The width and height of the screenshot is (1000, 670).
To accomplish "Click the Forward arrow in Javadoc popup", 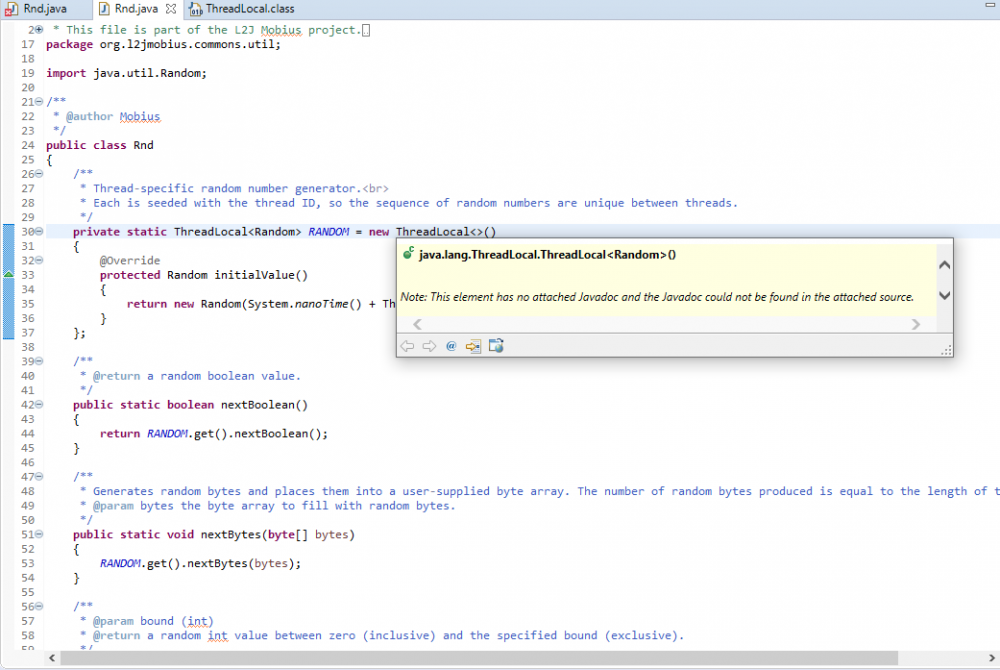I will coord(428,346).
